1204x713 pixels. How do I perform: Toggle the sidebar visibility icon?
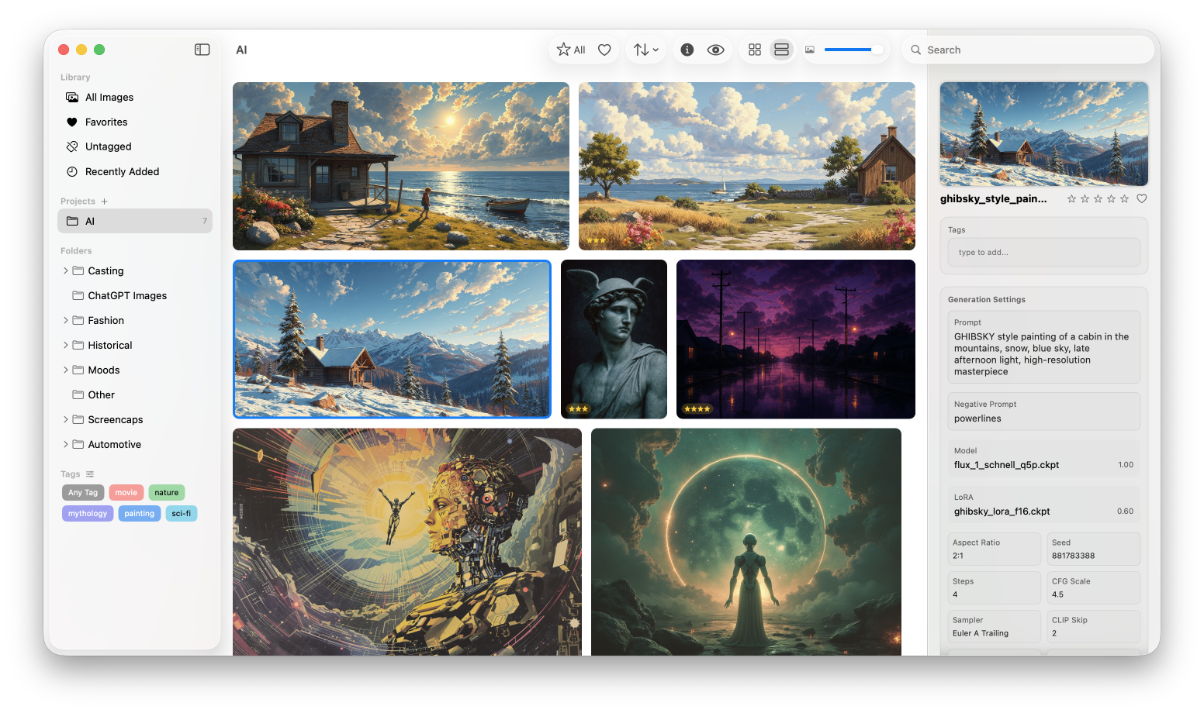point(201,48)
